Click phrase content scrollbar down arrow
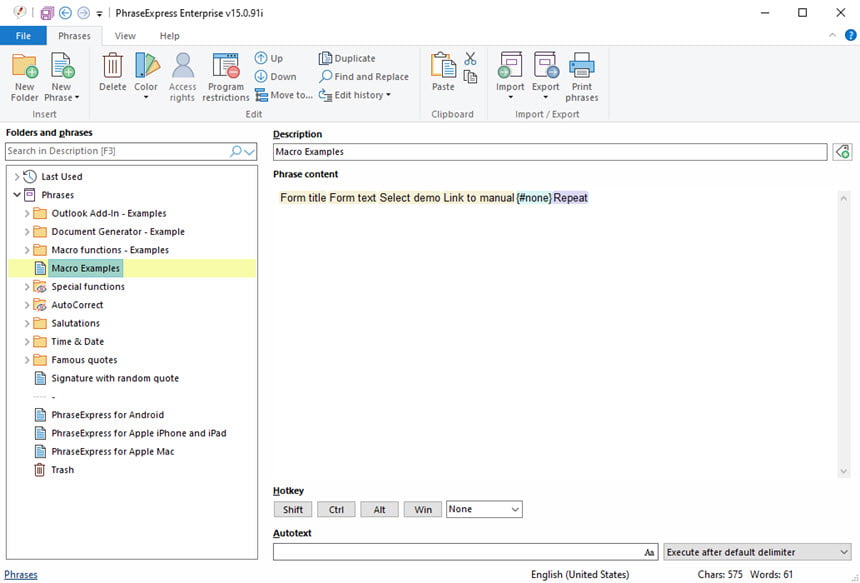The height and width of the screenshot is (583, 860). pyautogui.click(x=844, y=471)
